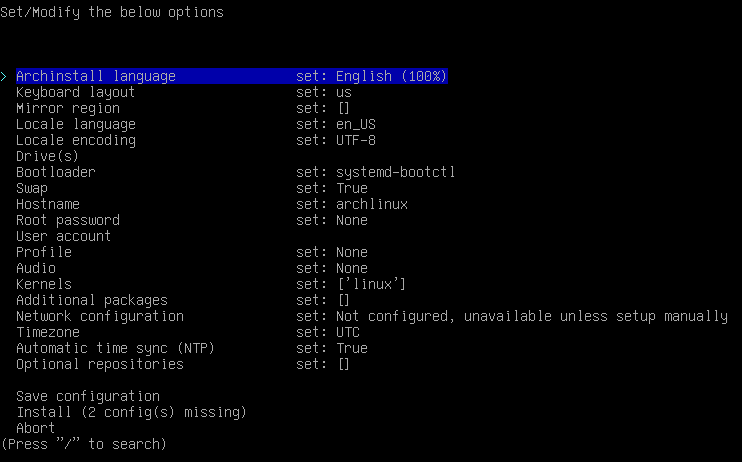Screen dimensions: 742x462
Task: Open the Keyboard layout setting
Action: point(76,92)
